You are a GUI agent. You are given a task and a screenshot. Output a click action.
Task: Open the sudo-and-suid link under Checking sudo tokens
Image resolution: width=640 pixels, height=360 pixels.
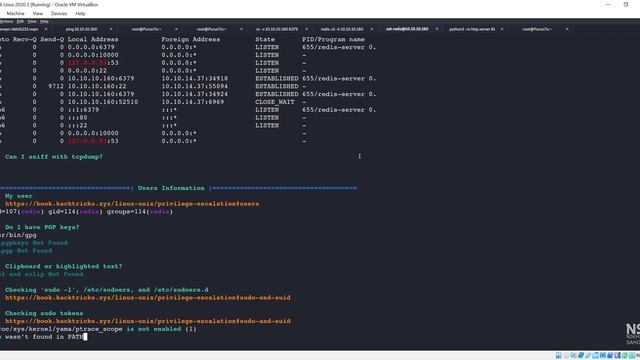point(148,321)
